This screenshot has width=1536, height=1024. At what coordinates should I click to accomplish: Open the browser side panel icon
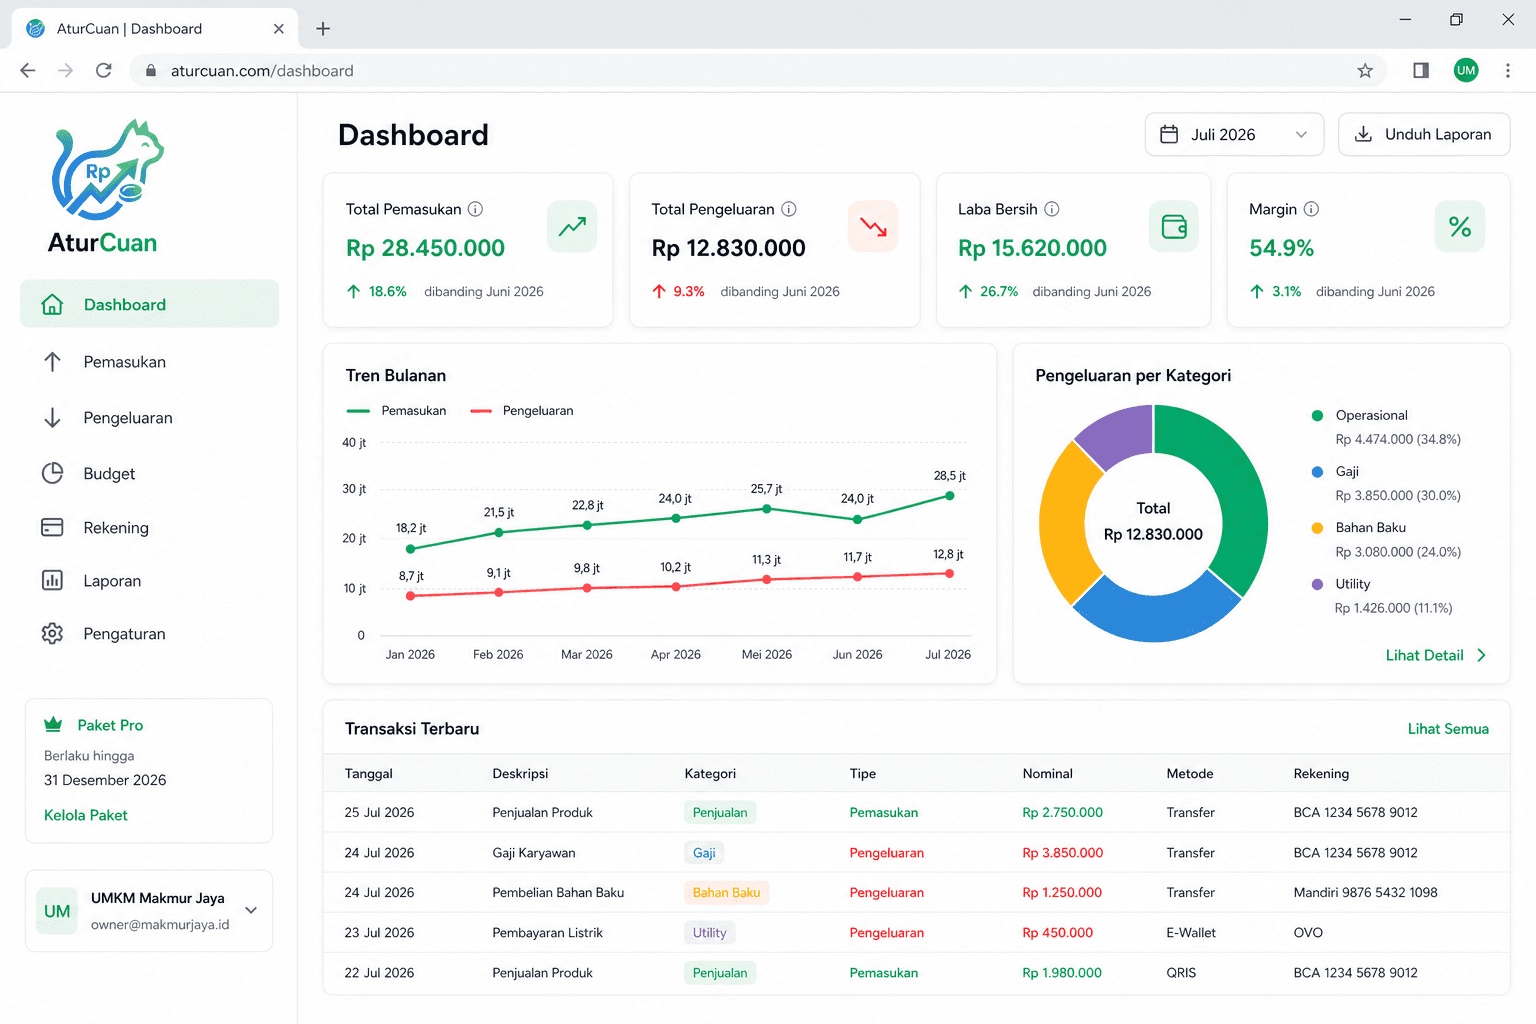coord(1421,70)
